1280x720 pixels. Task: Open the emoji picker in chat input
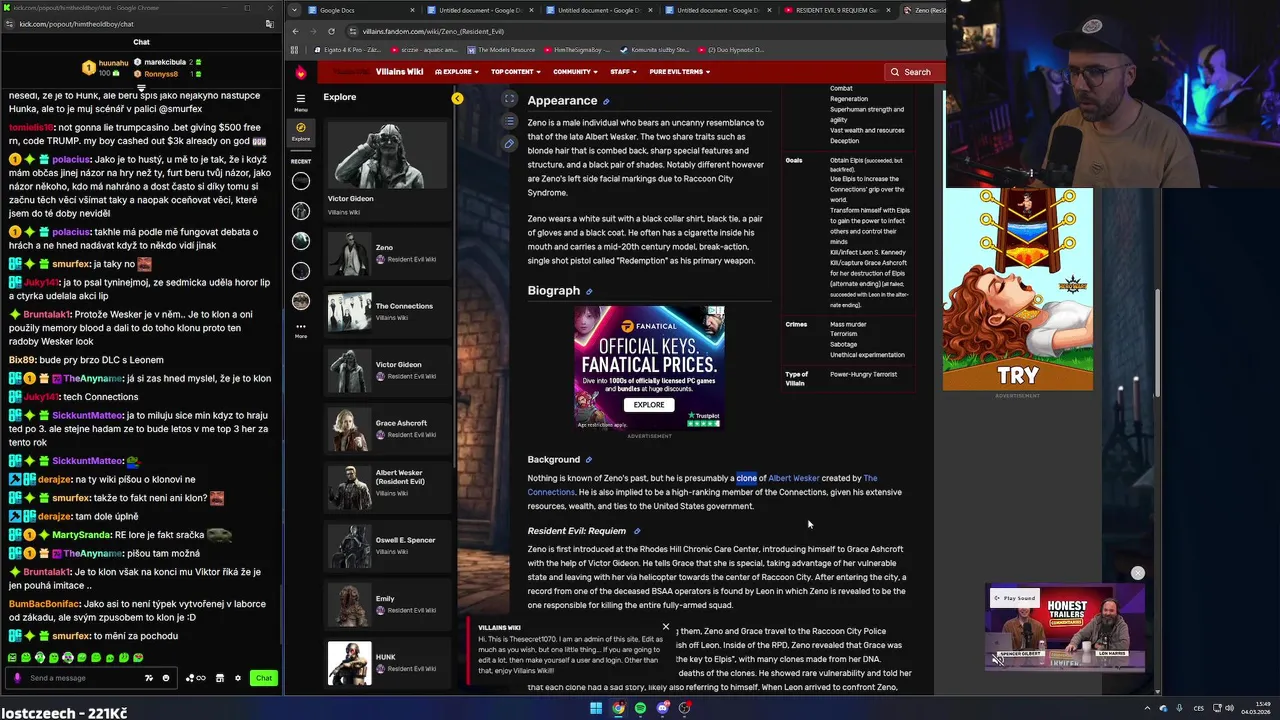(x=166, y=678)
